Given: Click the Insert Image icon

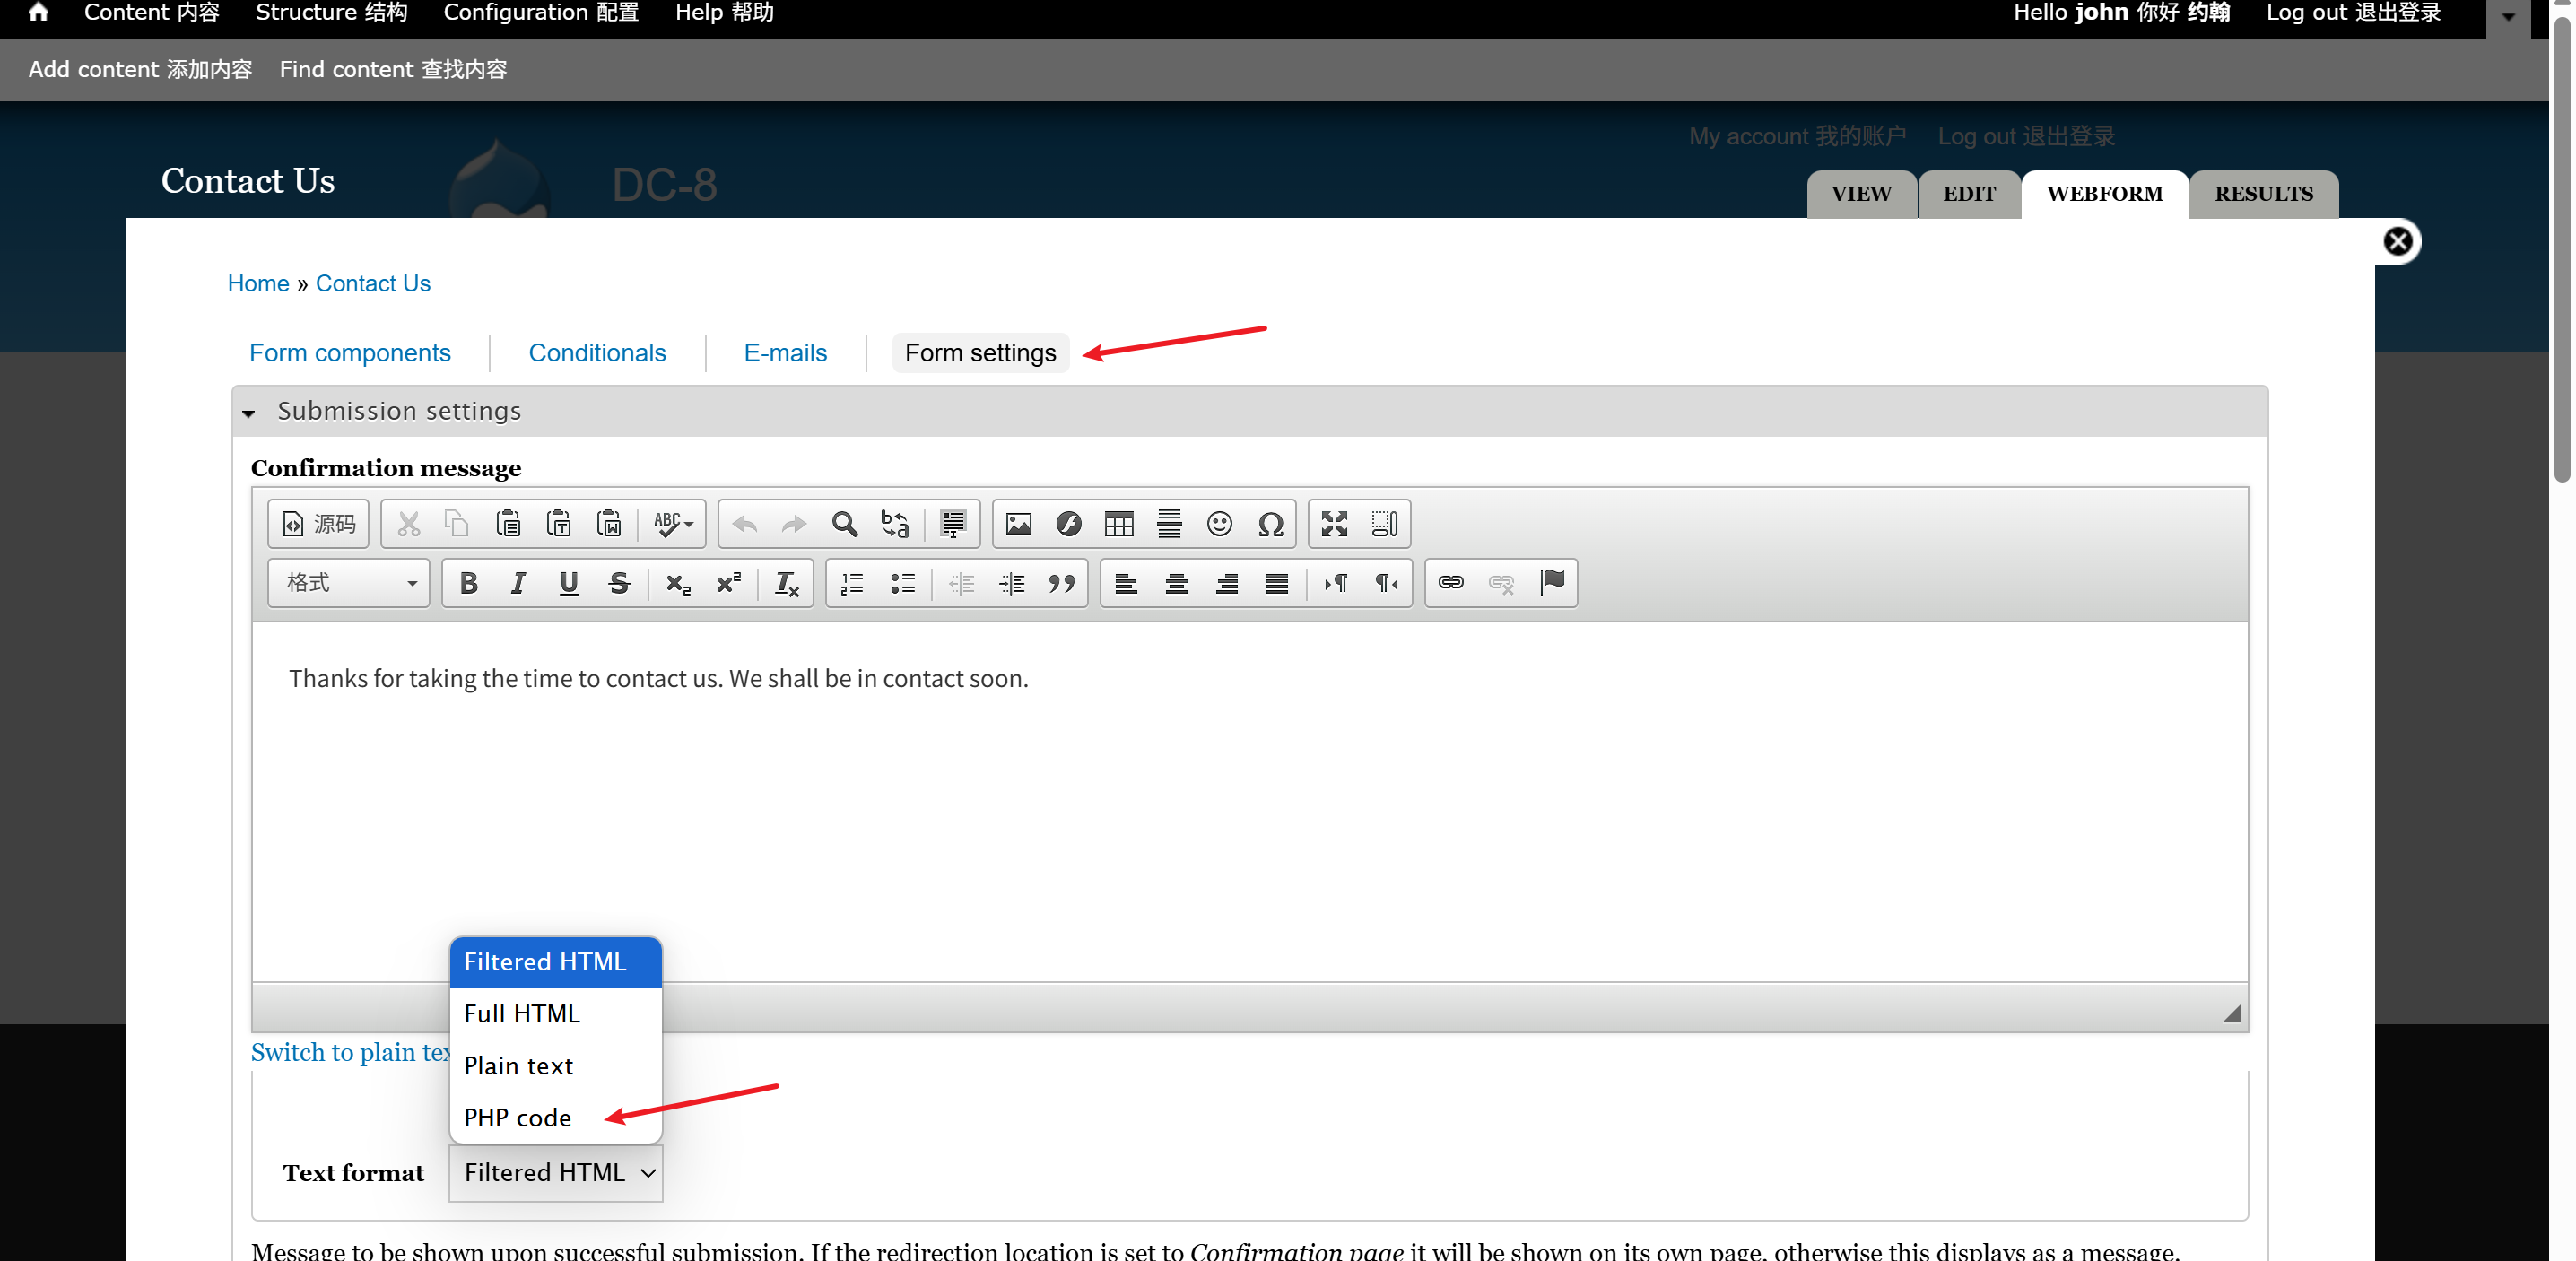Looking at the screenshot, I should tap(1018, 524).
